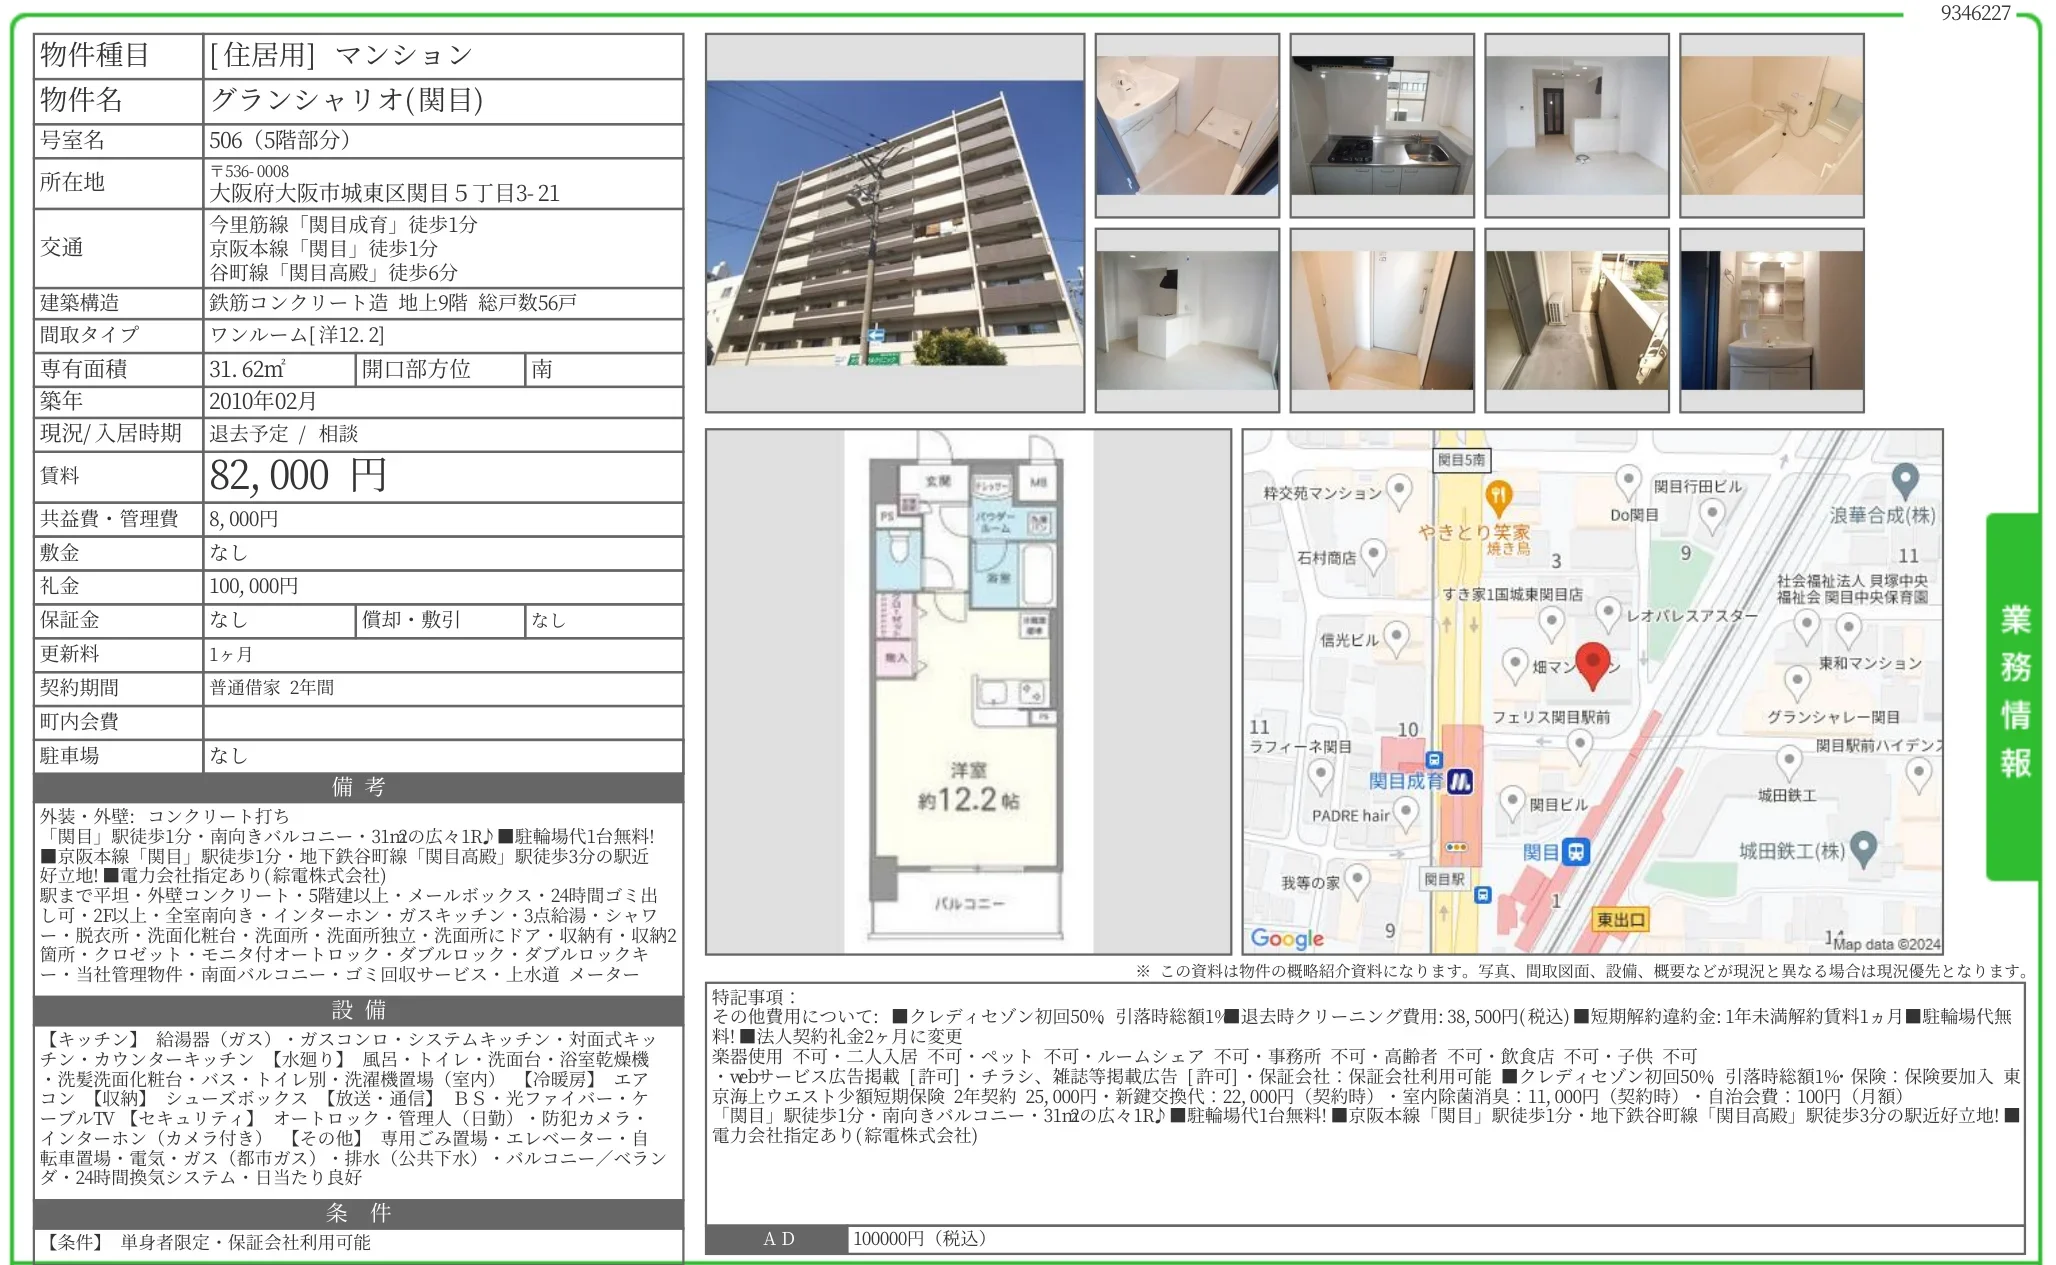Open the washbasin vanity photo thumbnail

pos(1771,320)
